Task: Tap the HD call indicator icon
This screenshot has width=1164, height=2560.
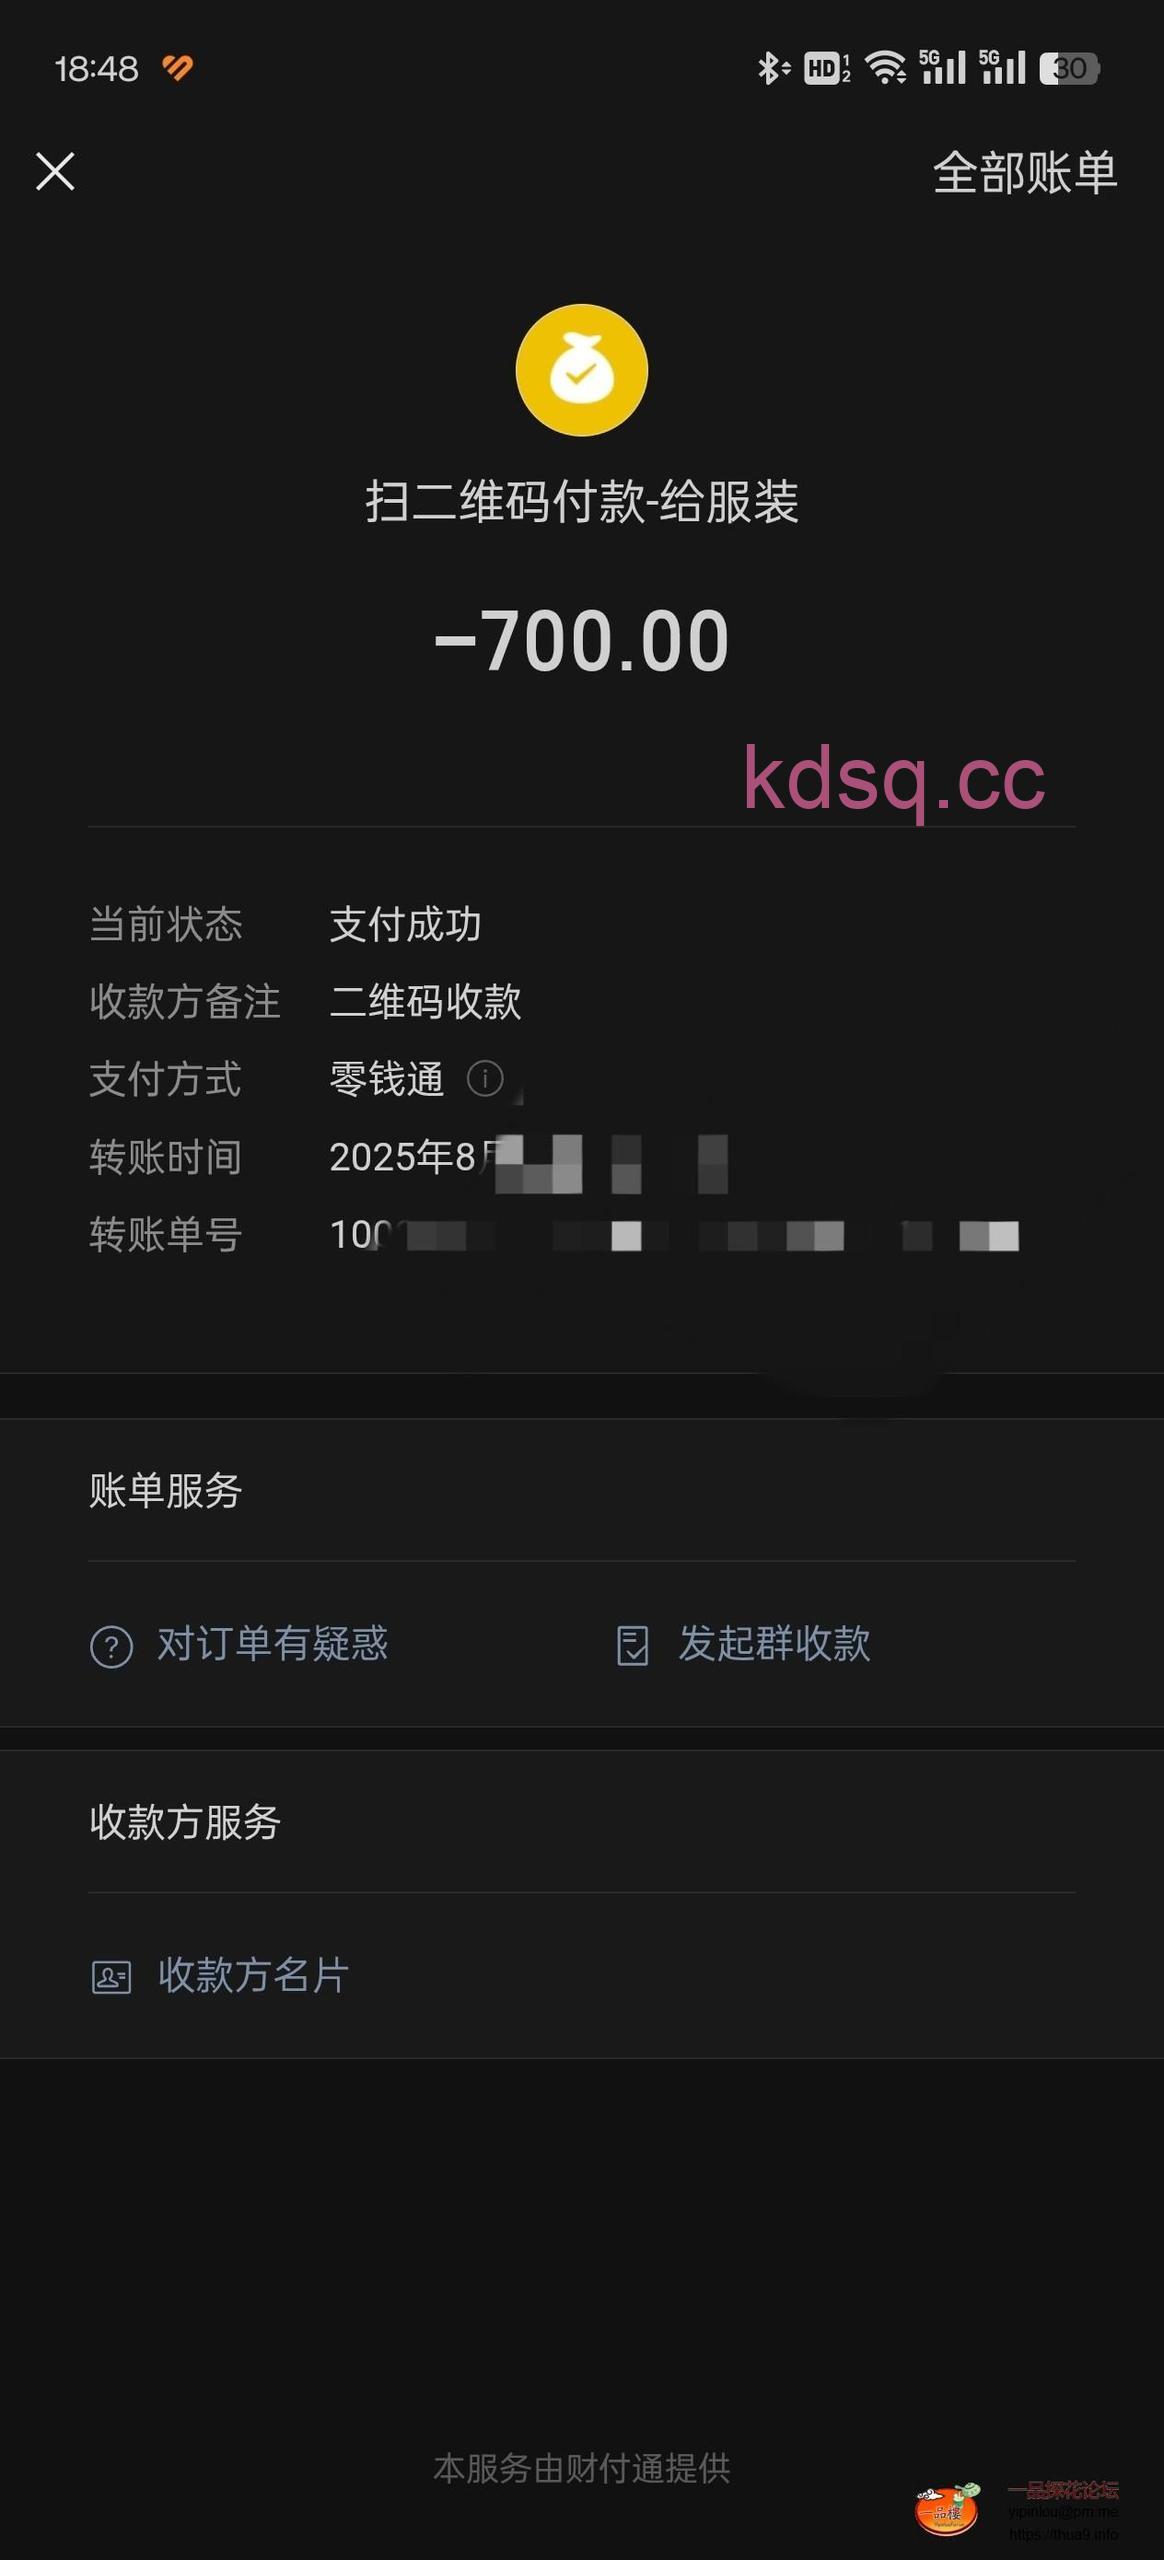Action: pyautogui.click(x=826, y=68)
